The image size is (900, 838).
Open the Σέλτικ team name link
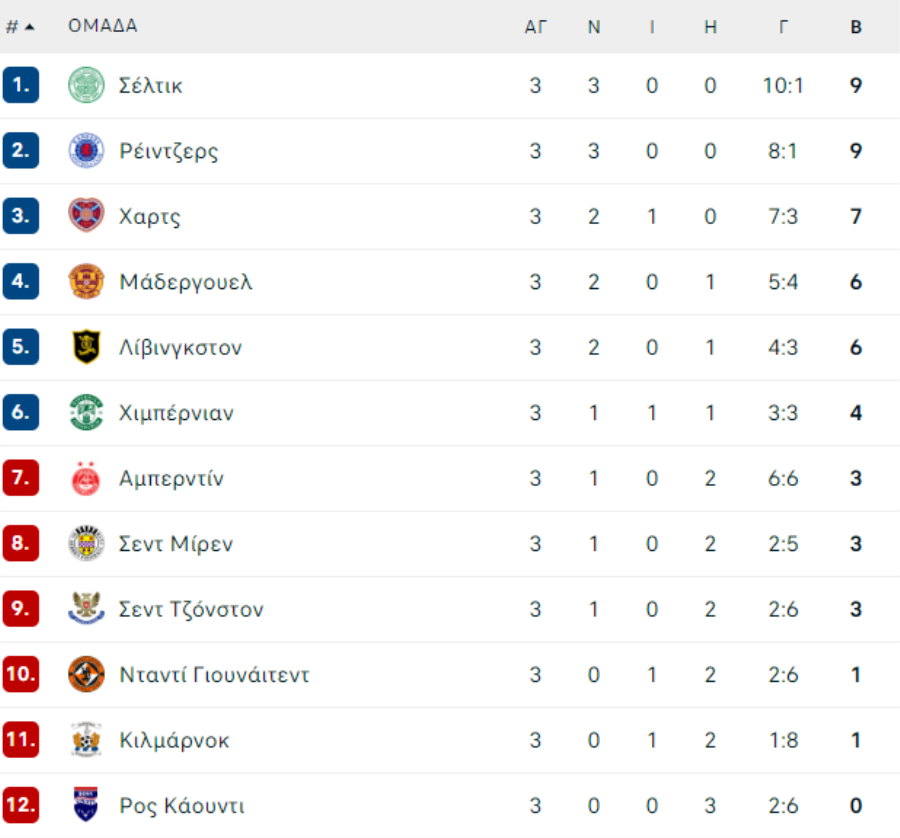(150, 86)
